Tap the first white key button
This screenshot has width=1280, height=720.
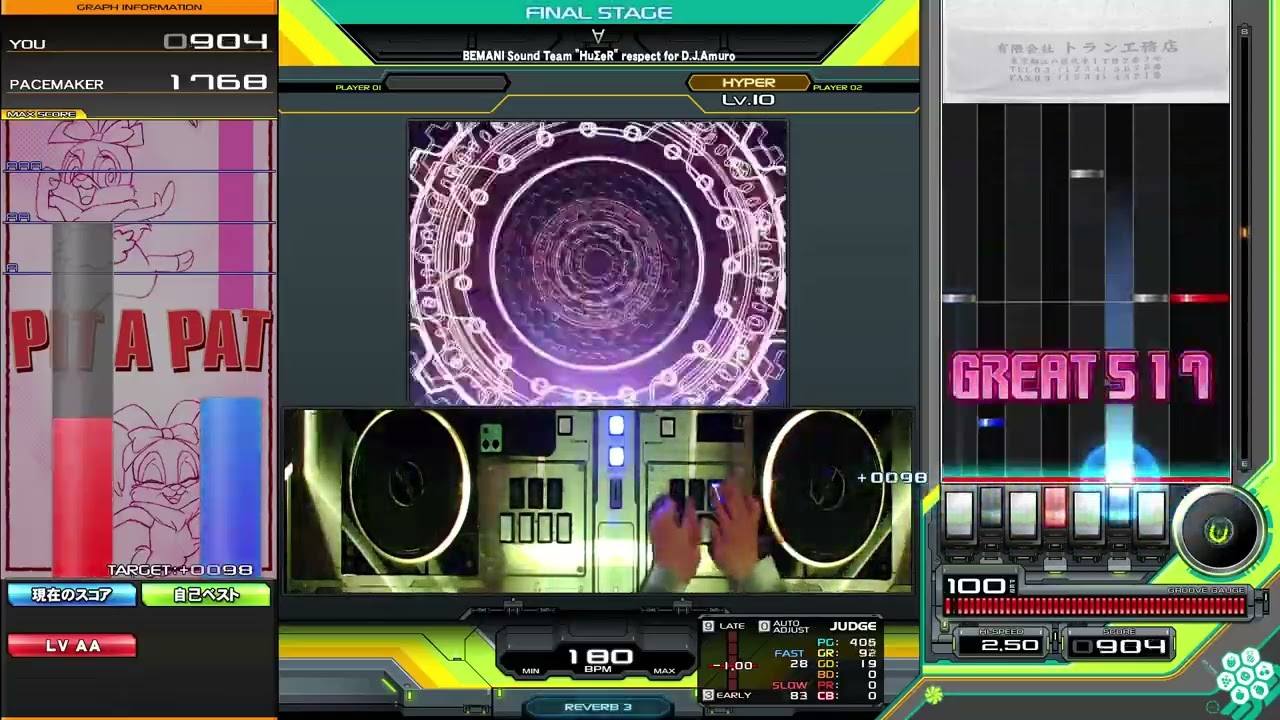(959, 512)
